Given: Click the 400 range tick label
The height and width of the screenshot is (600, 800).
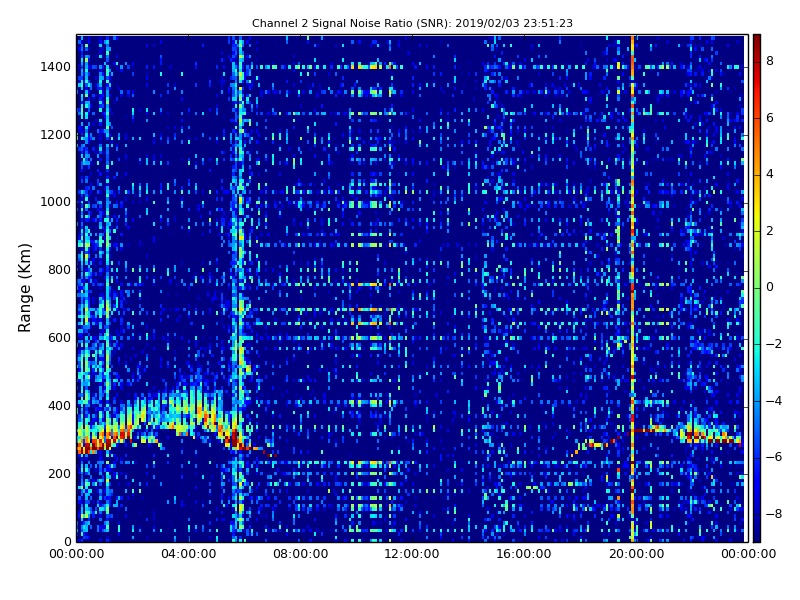Looking at the screenshot, I should (59, 406).
